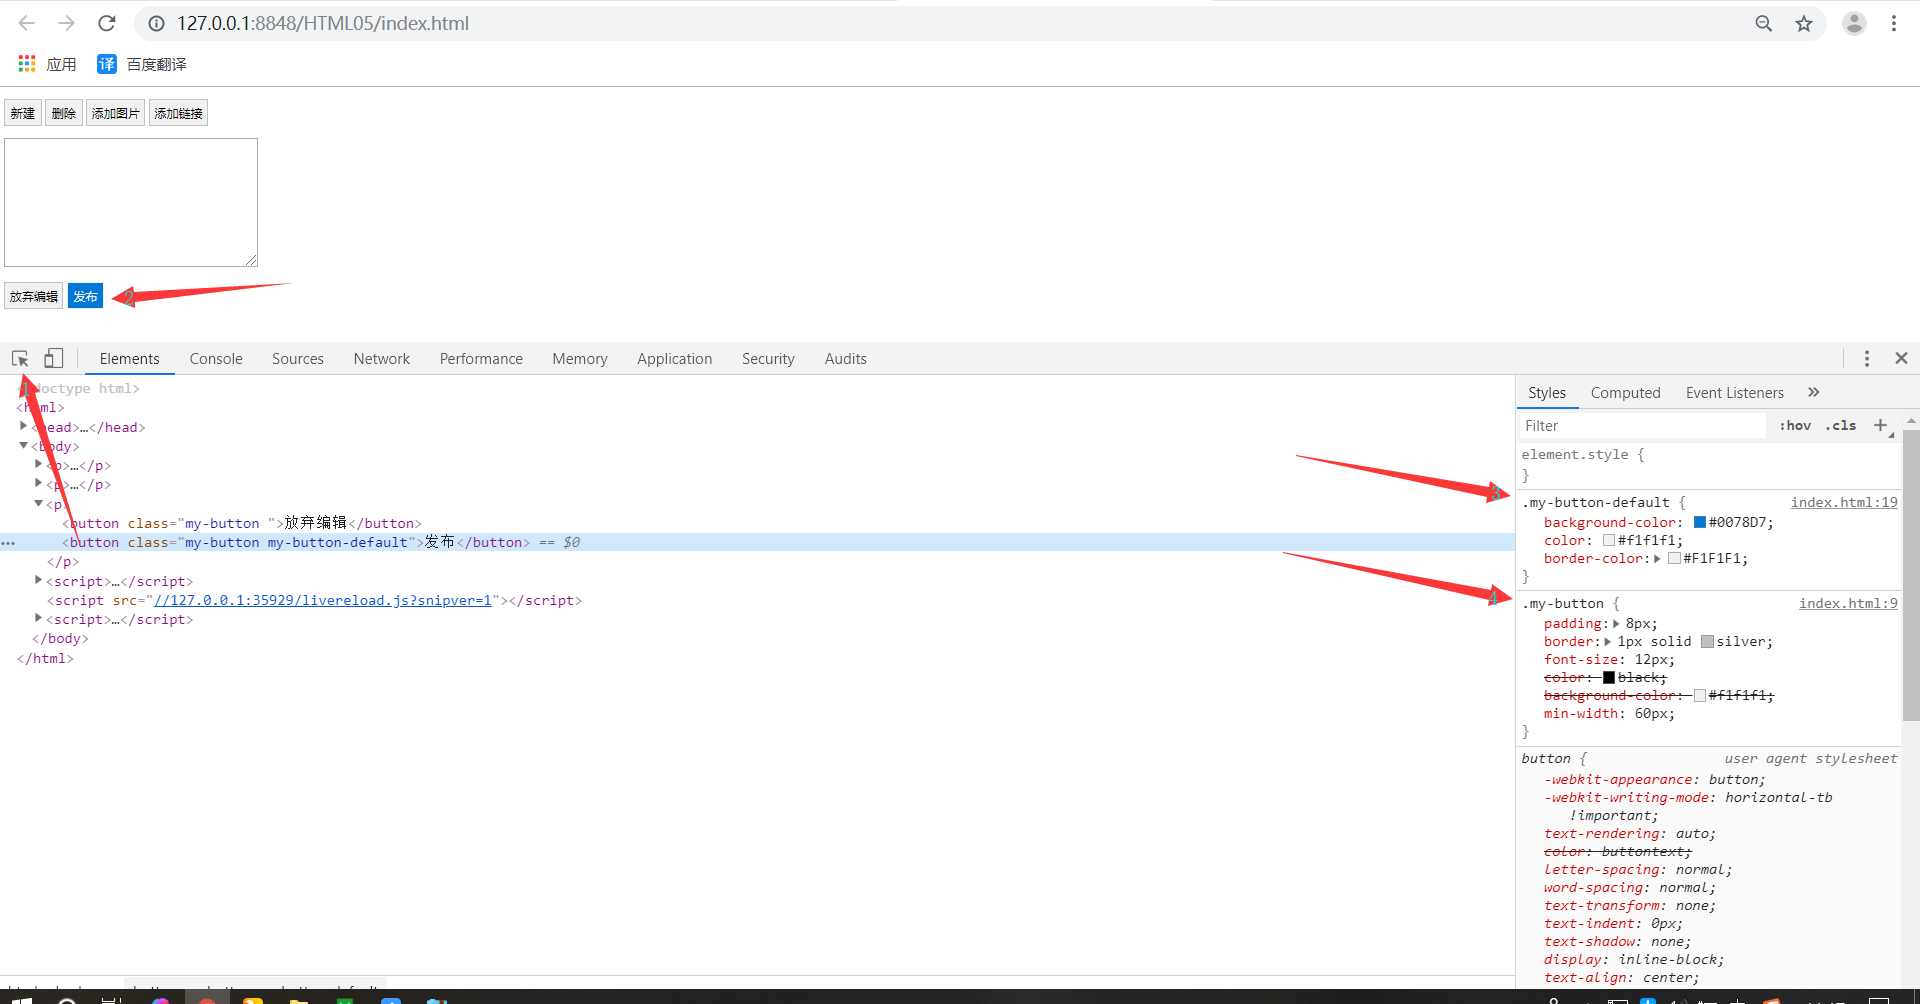Click the blue 发布 button
This screenshot has width=1920, height=1004.
tap(86, 296)
